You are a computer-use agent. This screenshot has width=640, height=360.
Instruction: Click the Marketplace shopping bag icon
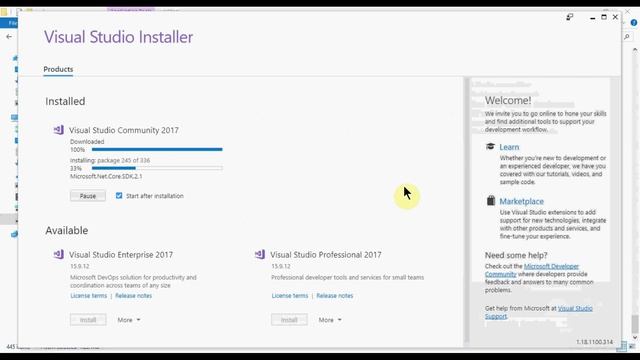click(x=491, y=200)
